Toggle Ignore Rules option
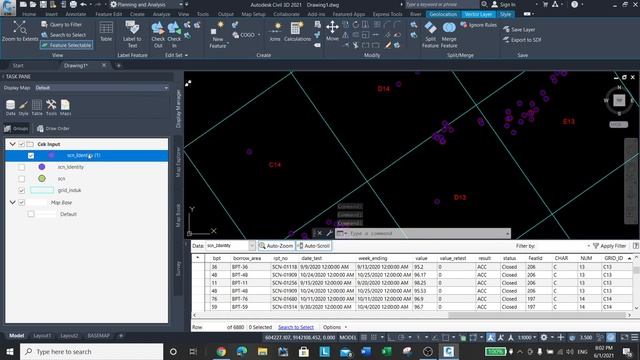Viewport: 640px width, 360px height. coord(478,25)
